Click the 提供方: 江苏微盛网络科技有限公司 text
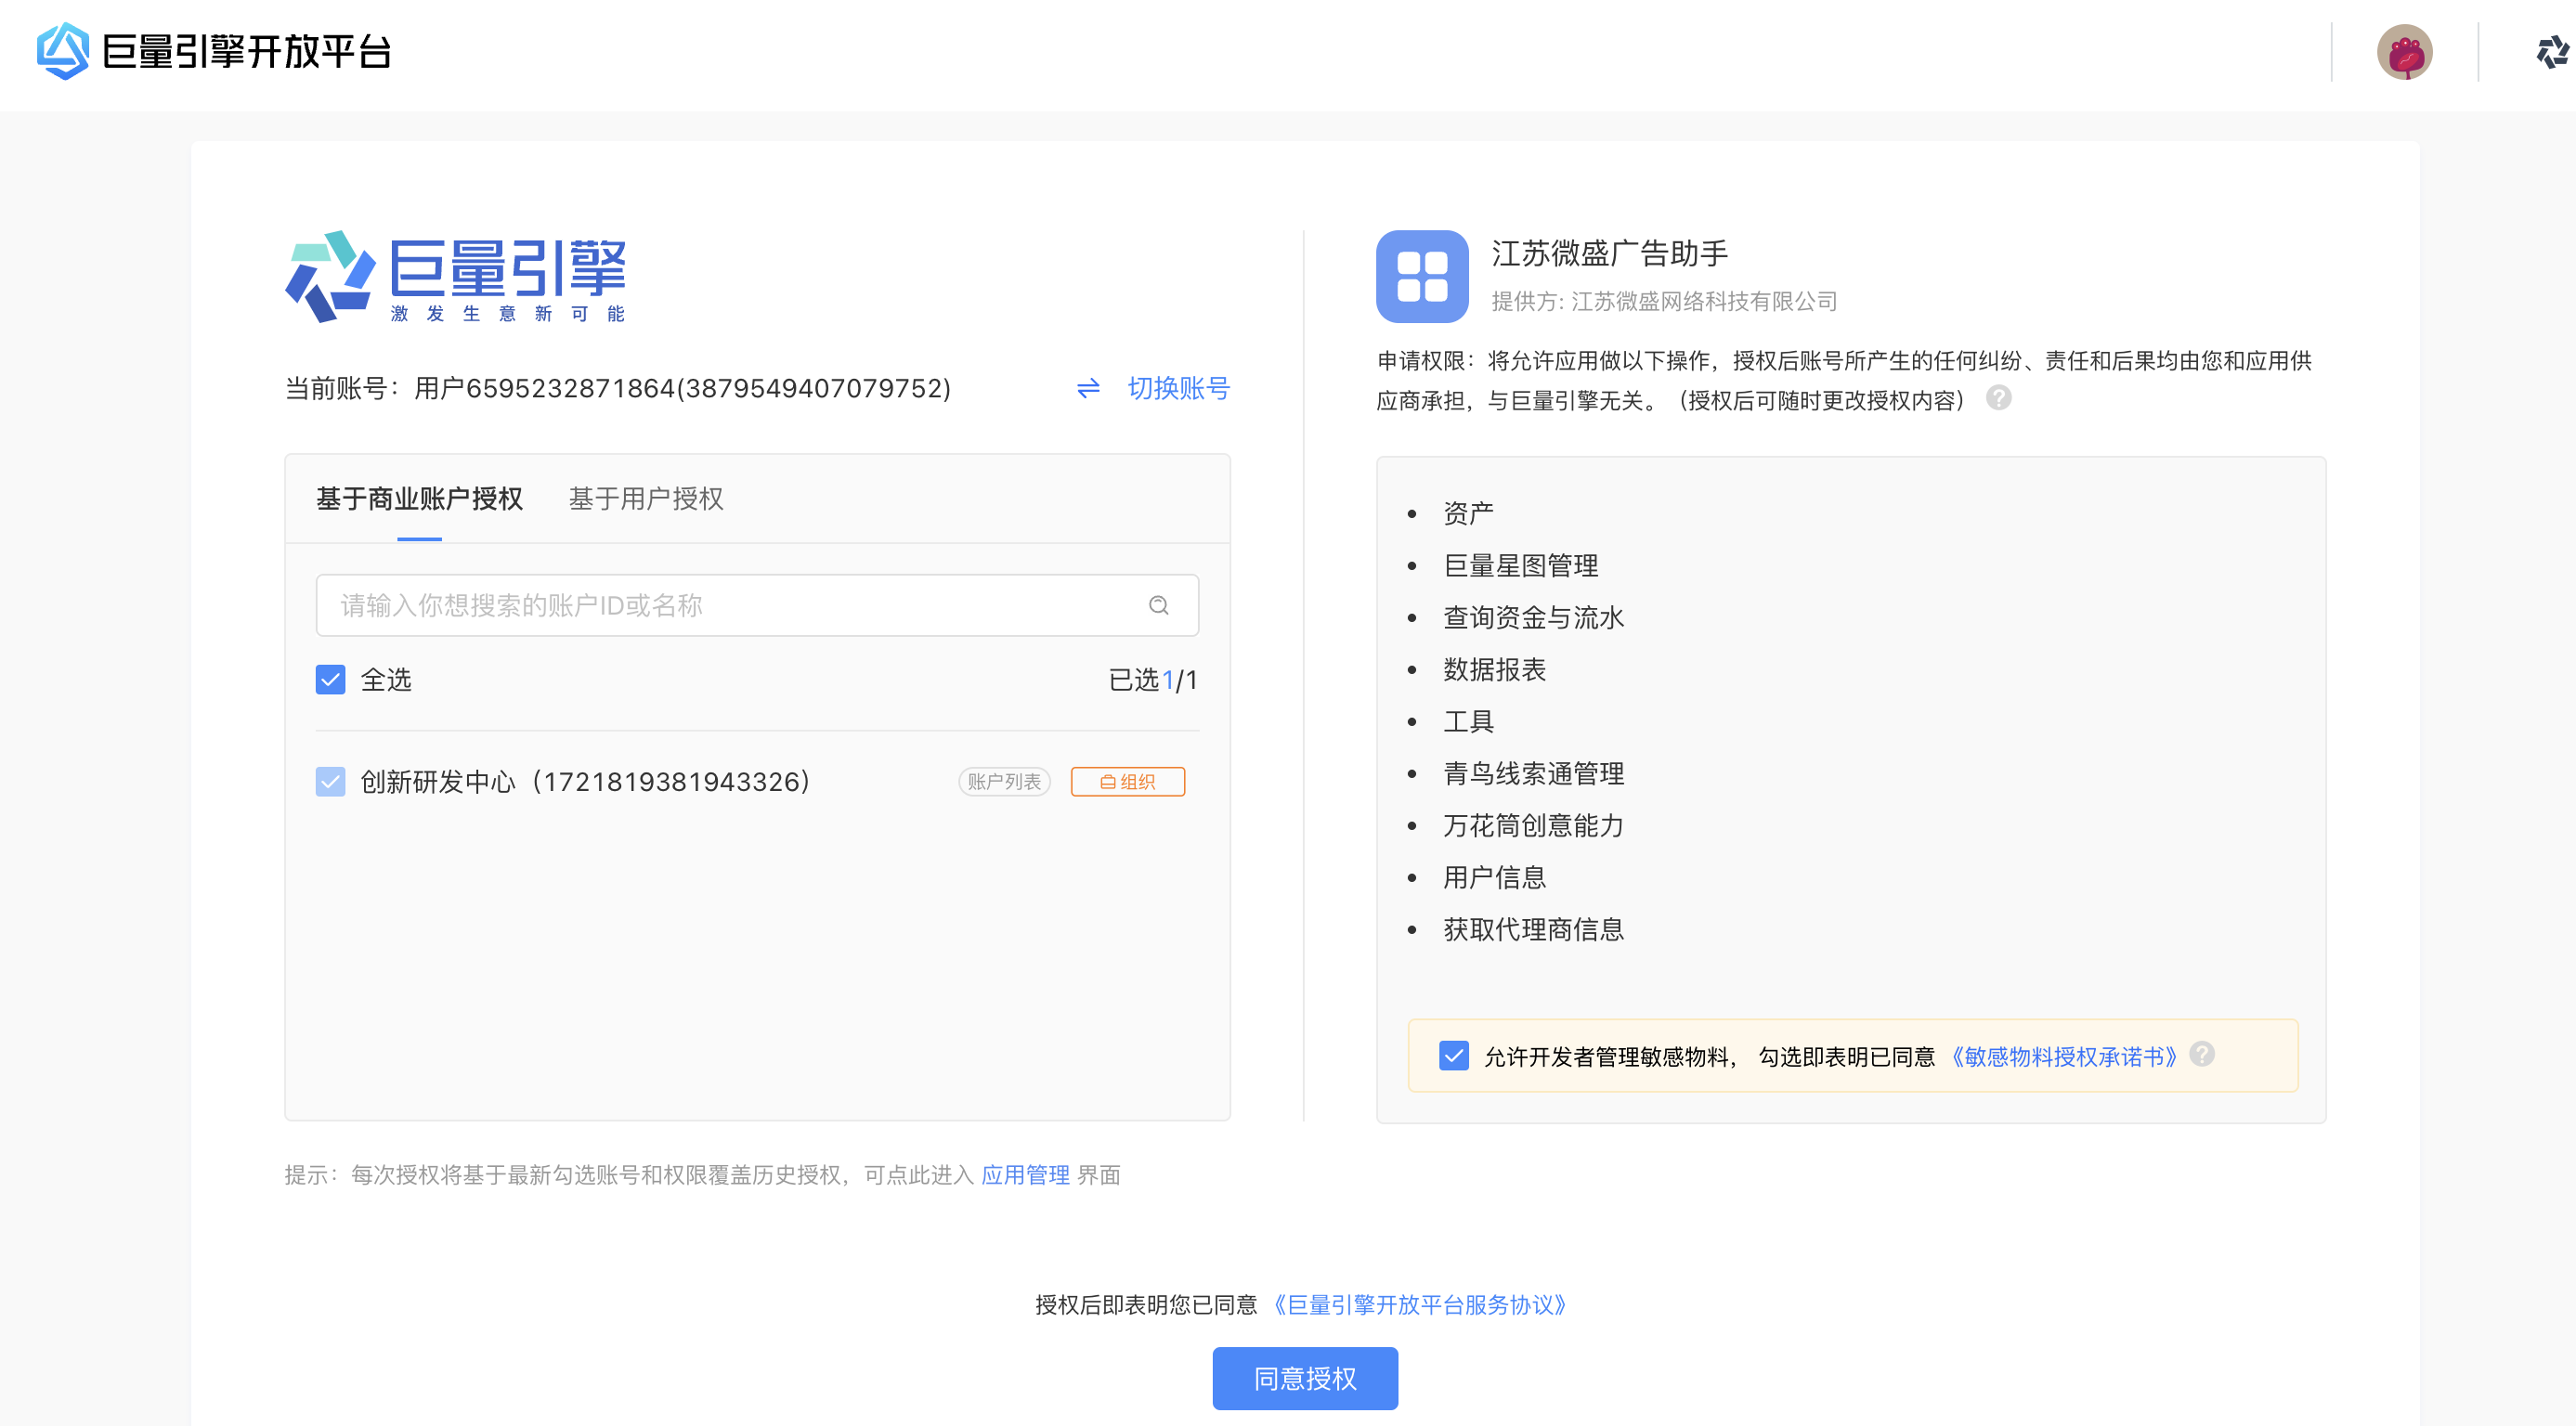 pyautogui.click(x=1664, y=301)
